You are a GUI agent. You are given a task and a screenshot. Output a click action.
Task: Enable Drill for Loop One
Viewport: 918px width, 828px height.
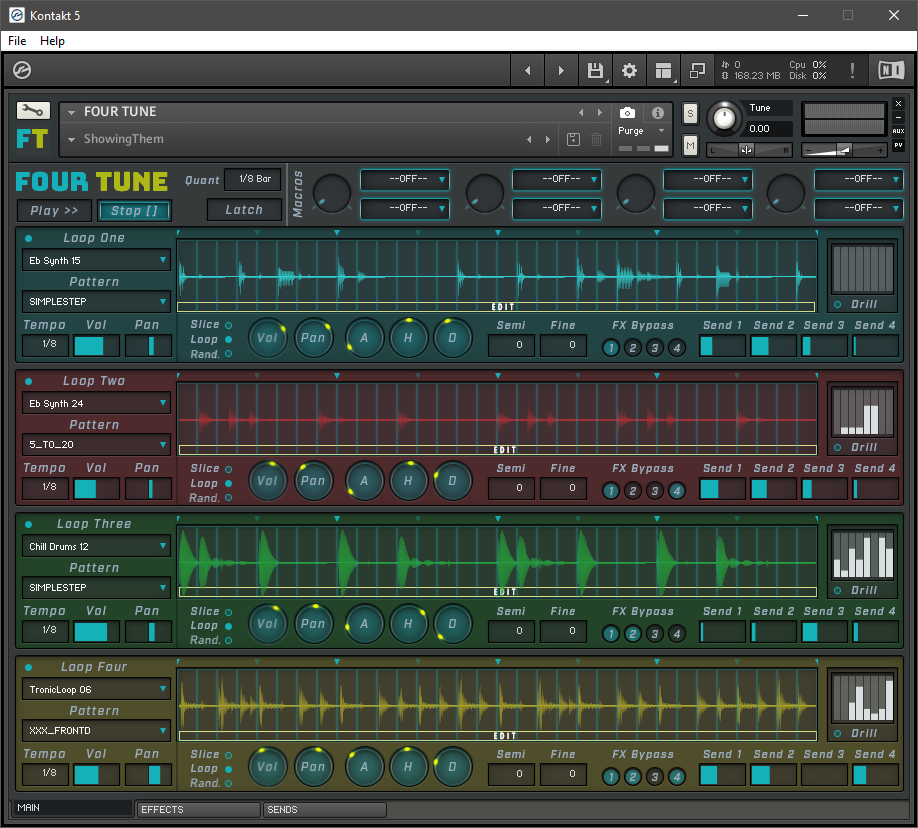click(837, 304)
